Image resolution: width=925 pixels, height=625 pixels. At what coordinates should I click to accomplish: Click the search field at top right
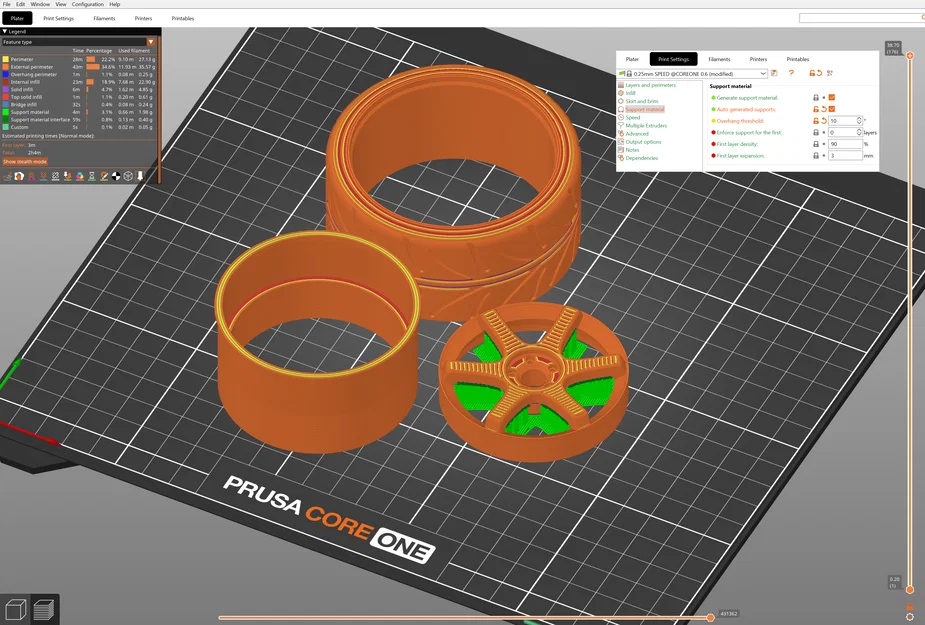pos(862,18)
